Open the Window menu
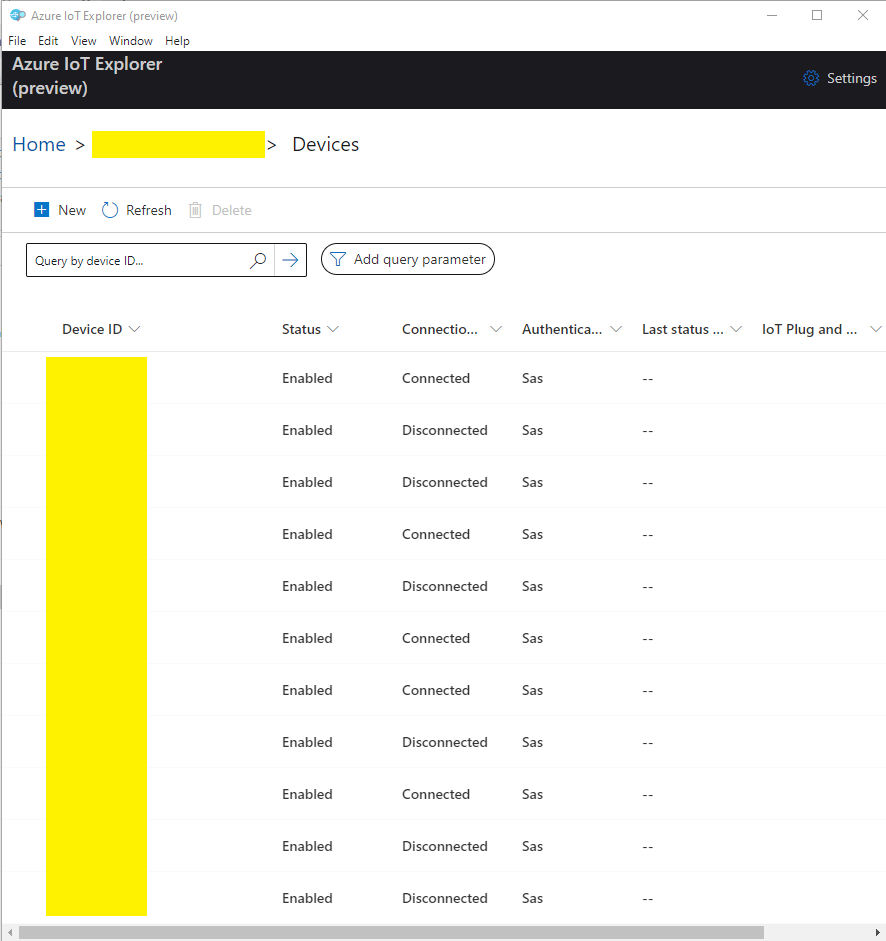The width and height of the screenshot is (886, 941). click(x=131, y=41)
